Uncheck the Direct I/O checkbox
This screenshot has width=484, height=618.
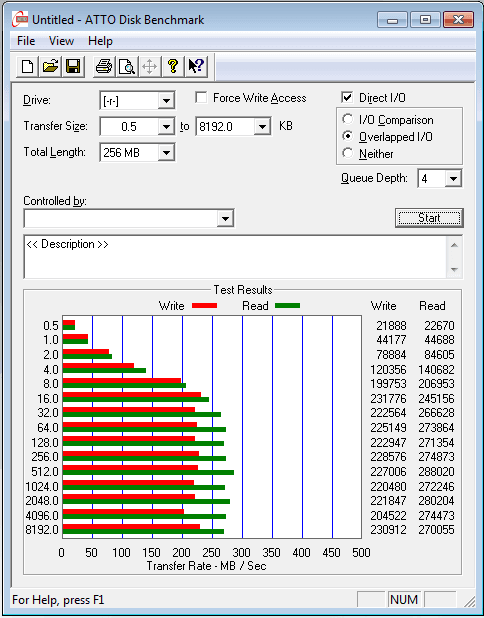point(347,97)
